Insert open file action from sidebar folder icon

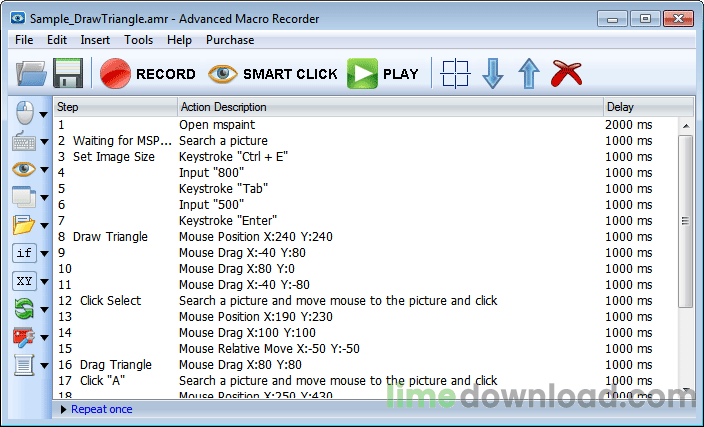point(23,225)
